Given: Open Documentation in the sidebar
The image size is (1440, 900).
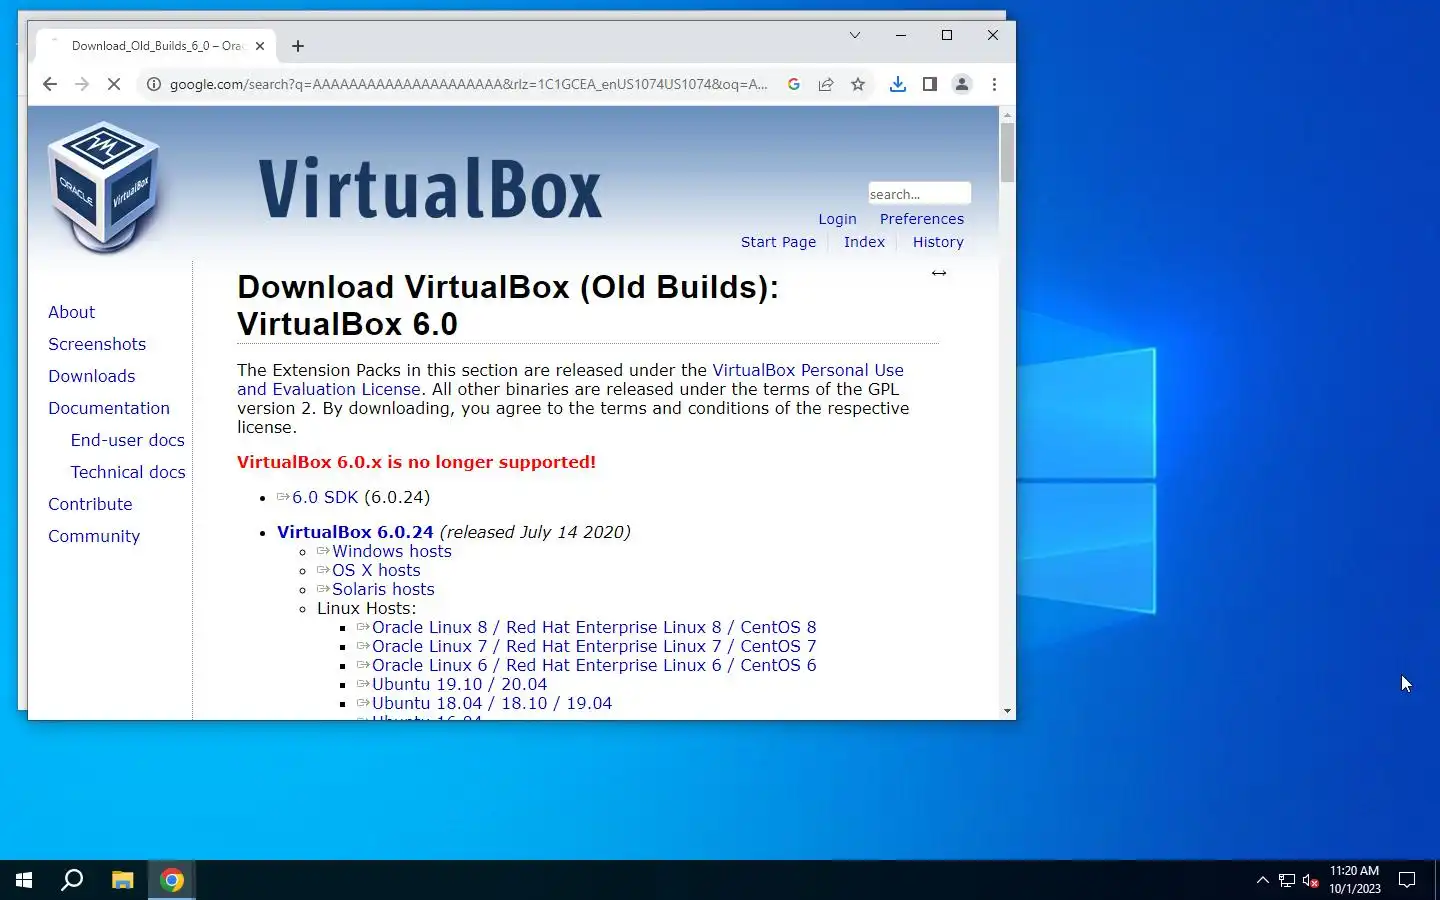Looking at the screenshot, I should pyautogui.click(x=109, y=408).
